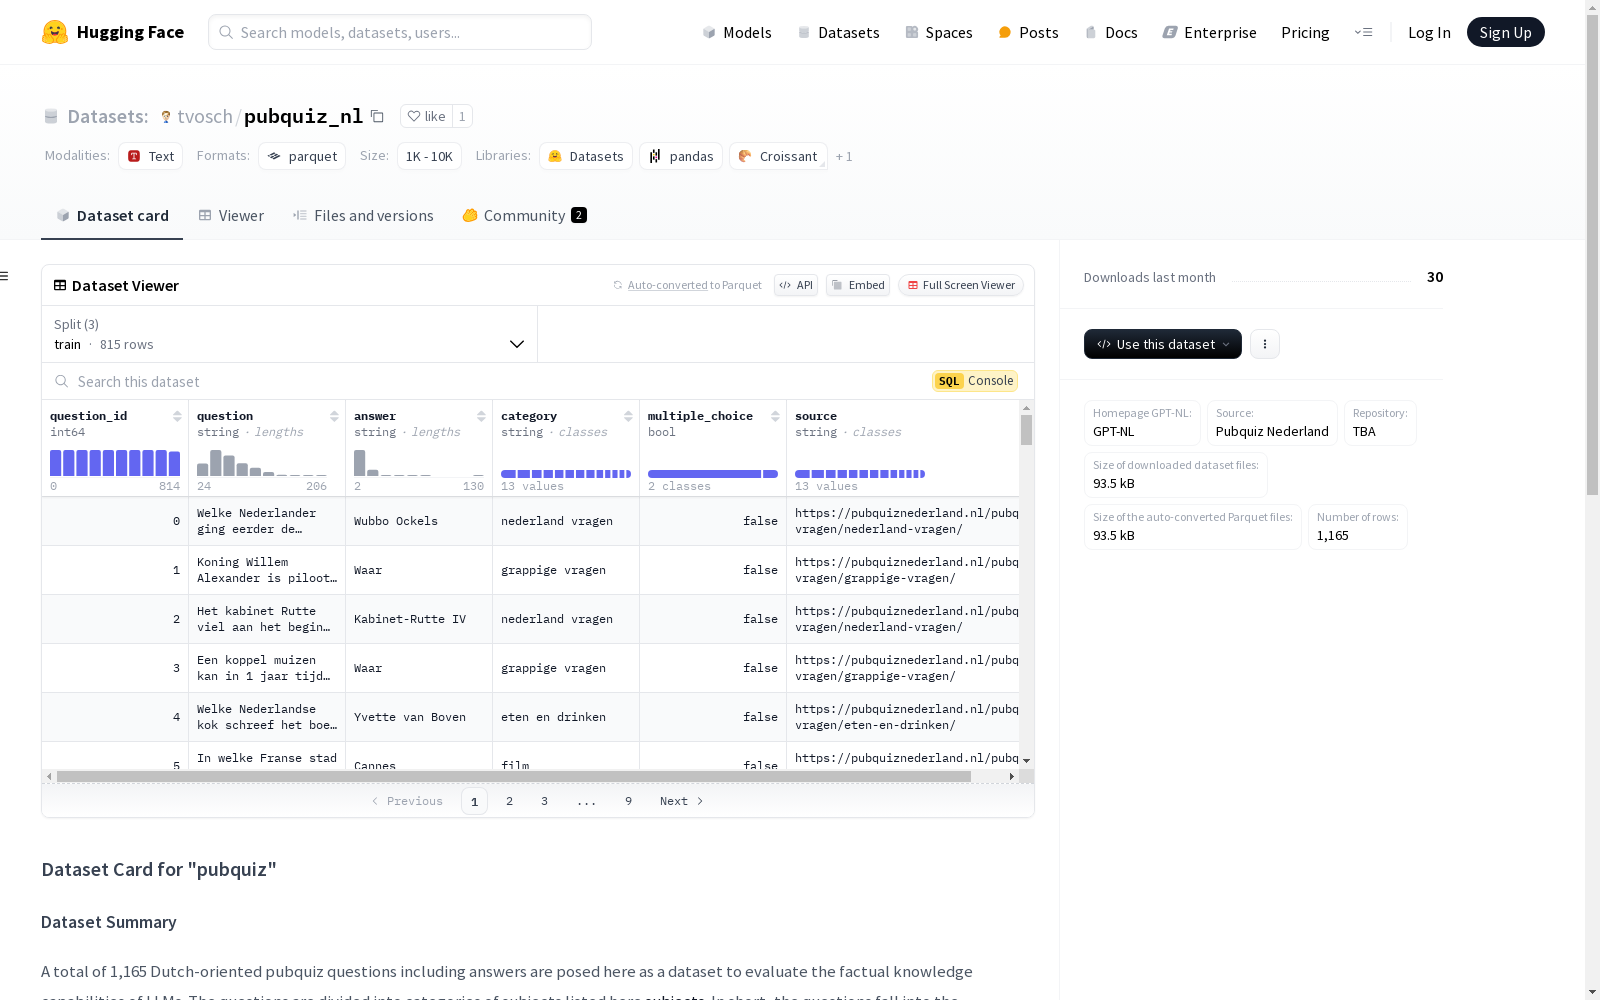Image resolution: width=1600 pixels, height=1000 pixels.
Task: Click the 'Wubbo Ockels' answer cell
Action: (x=419, y=521)
